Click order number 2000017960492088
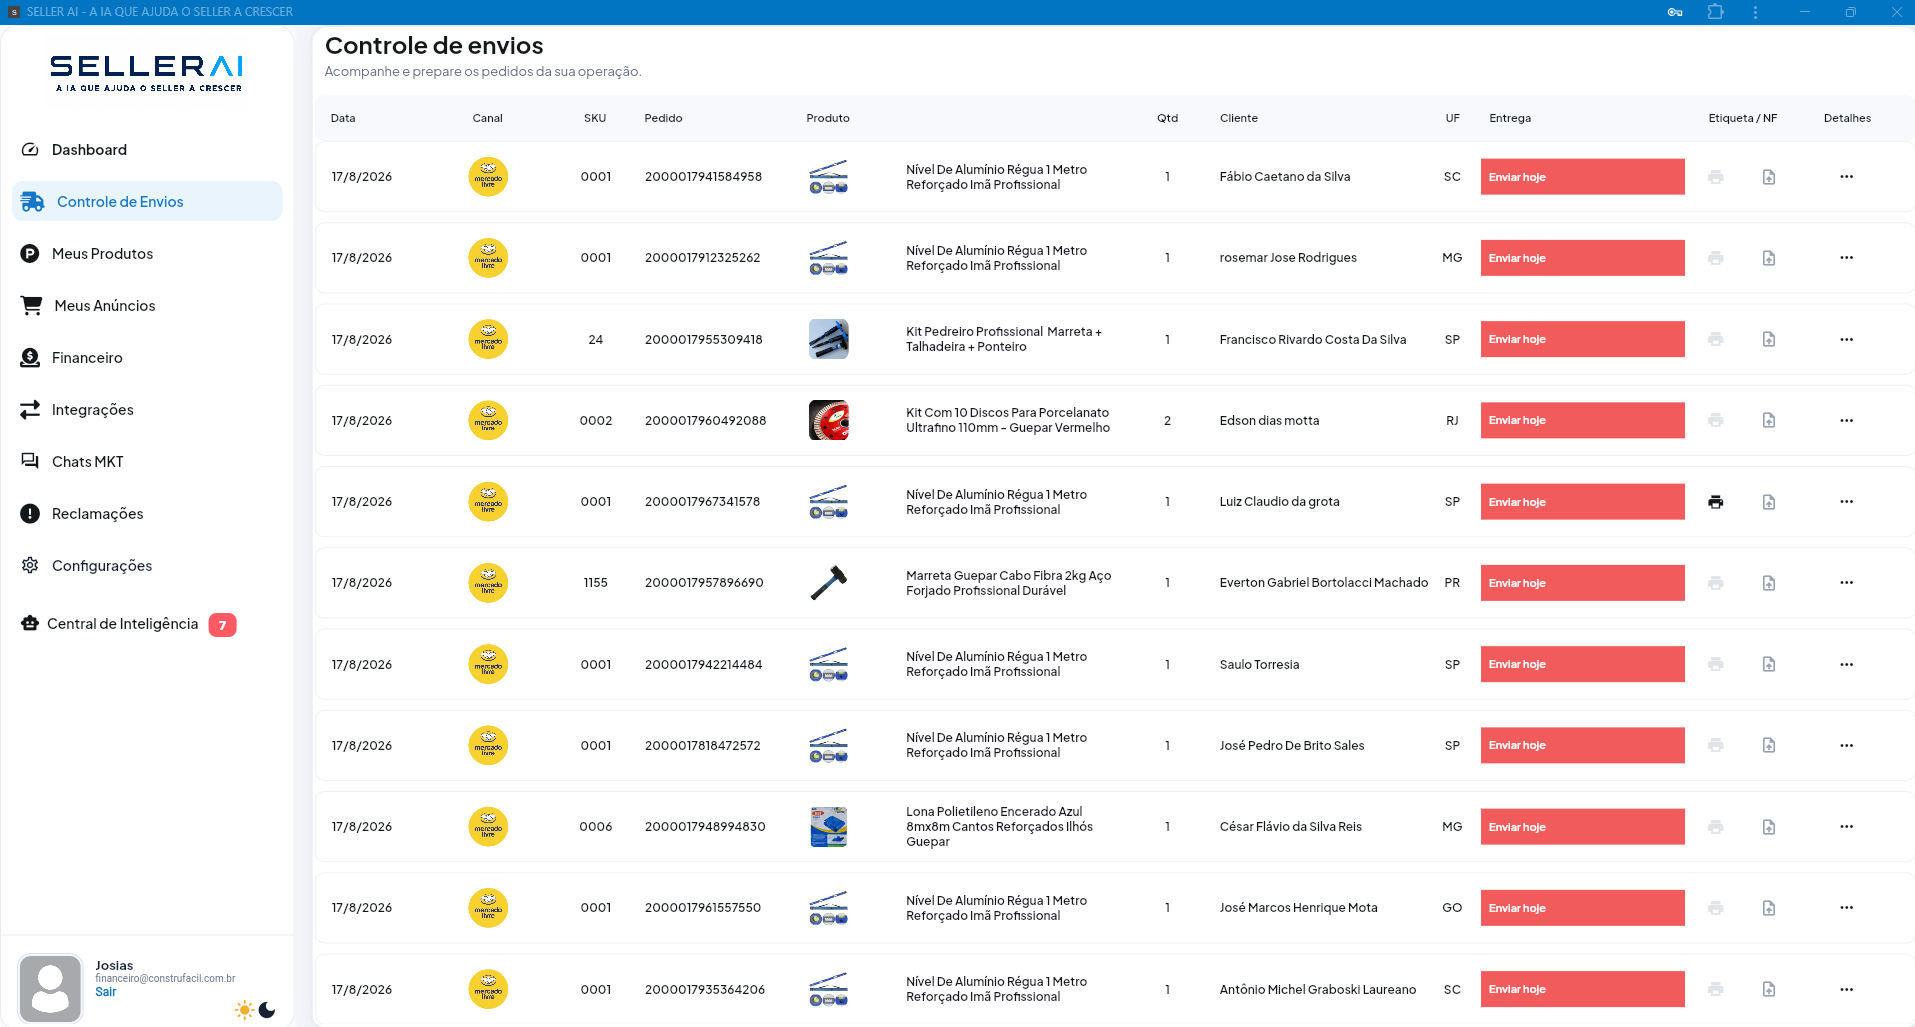1915x1027 pixels. (x=705, y=420)
